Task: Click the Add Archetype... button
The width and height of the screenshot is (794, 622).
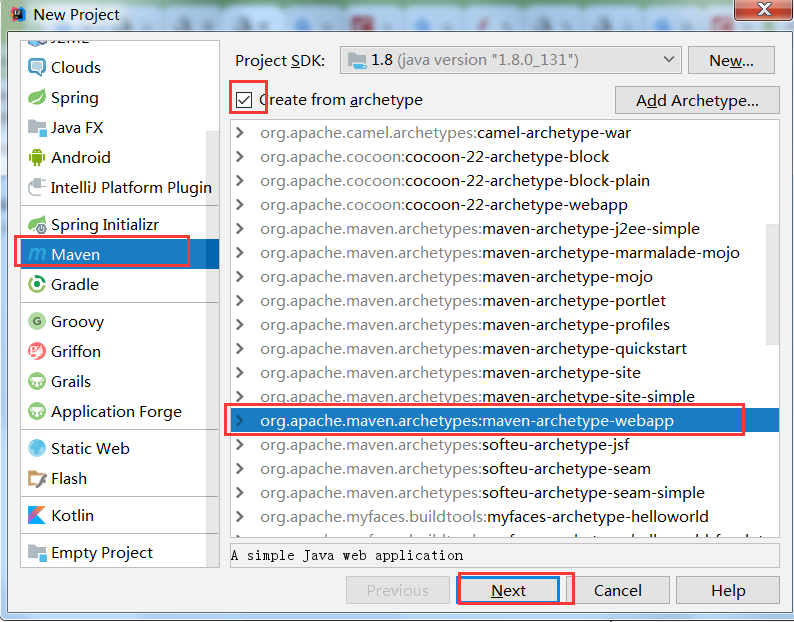Action: (x=697, y=100)
